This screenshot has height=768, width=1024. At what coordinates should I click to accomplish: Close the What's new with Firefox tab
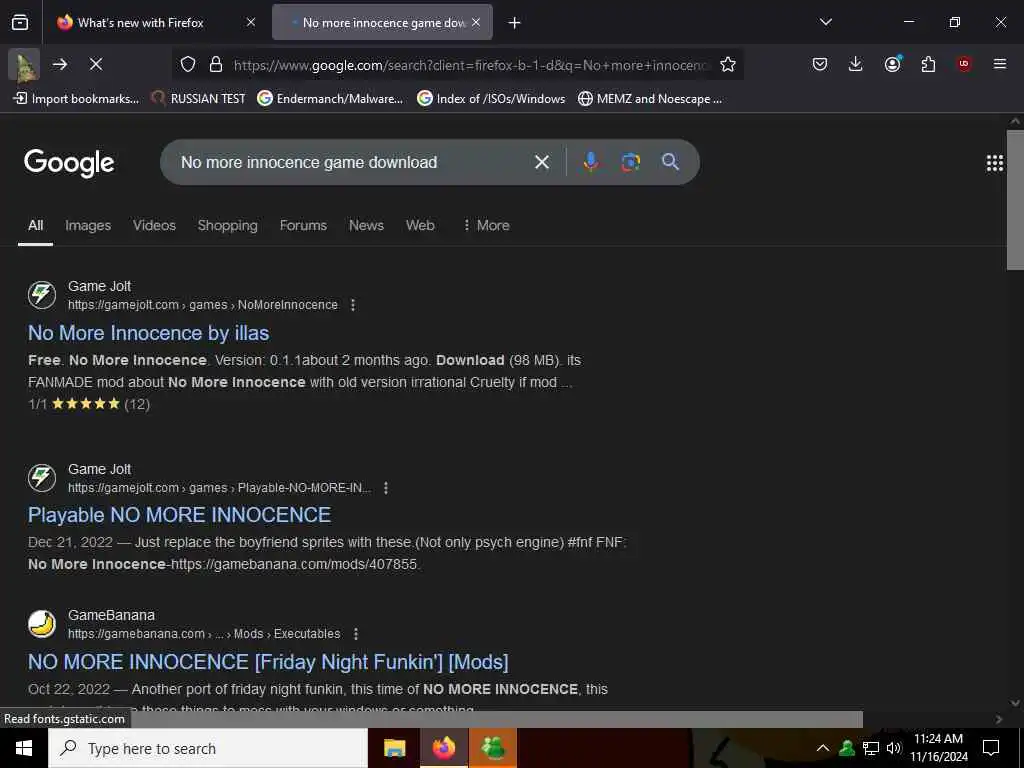click(x=251, y=22)
